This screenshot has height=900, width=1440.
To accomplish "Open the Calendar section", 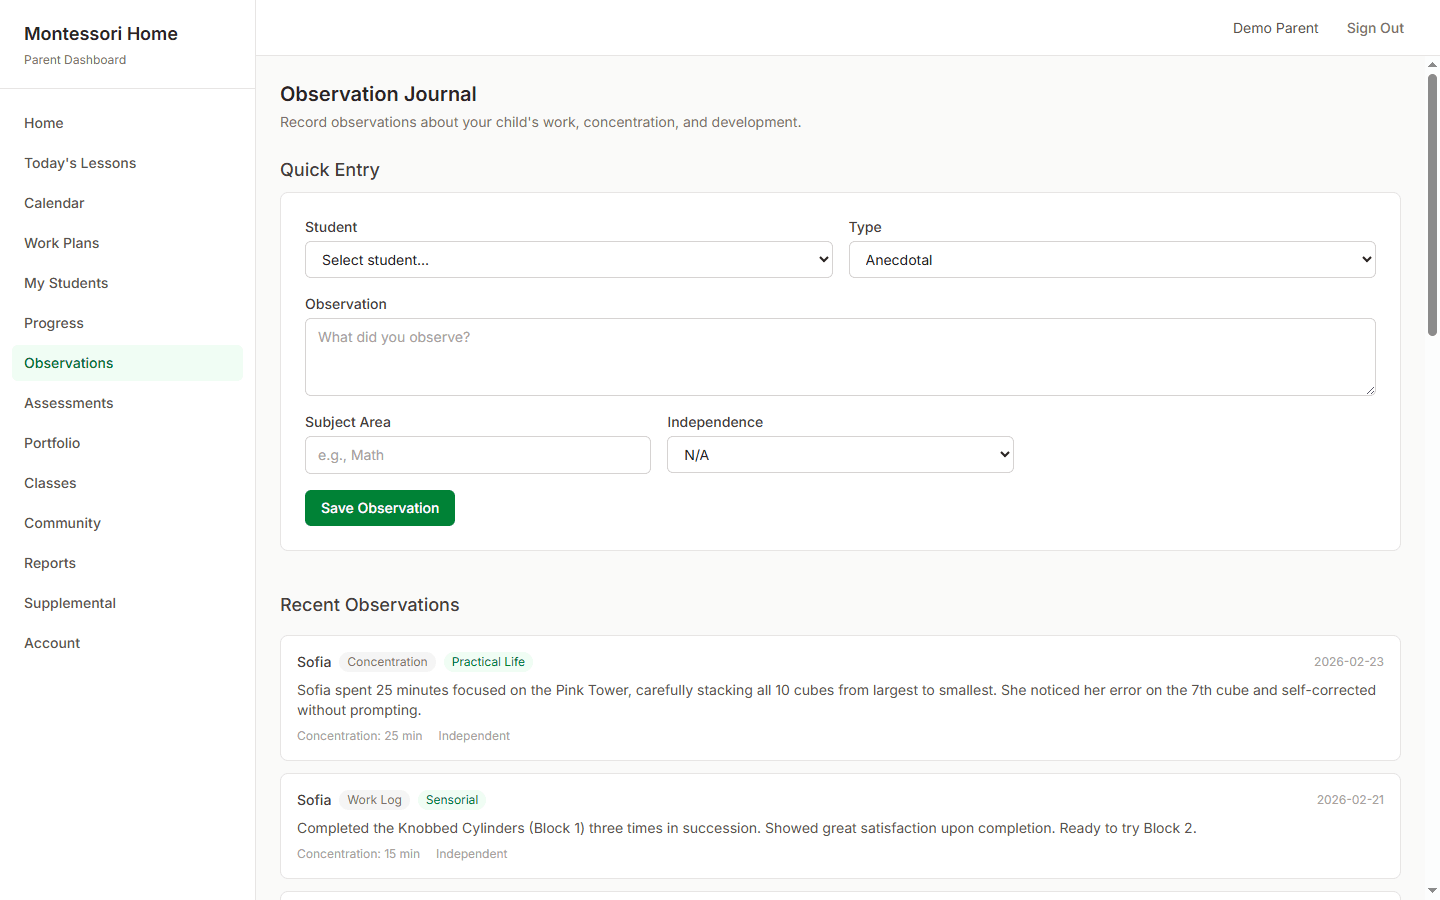I will [x=54, y=202].
